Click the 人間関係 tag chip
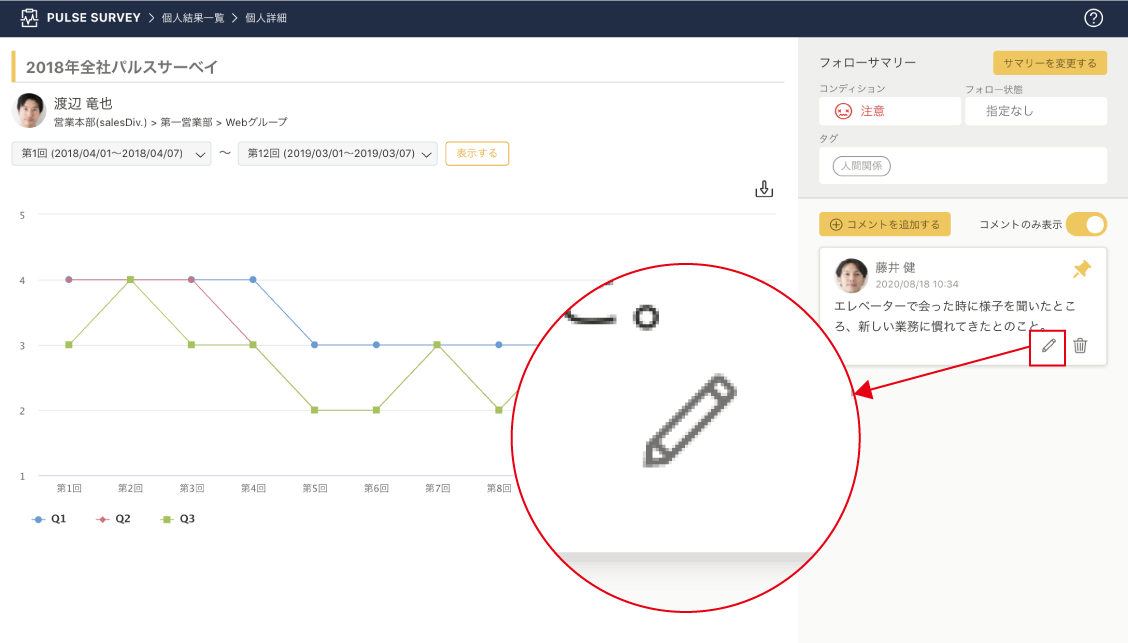Image resolution: width=1128 pixels, height=643 pixels. point(861,166)
